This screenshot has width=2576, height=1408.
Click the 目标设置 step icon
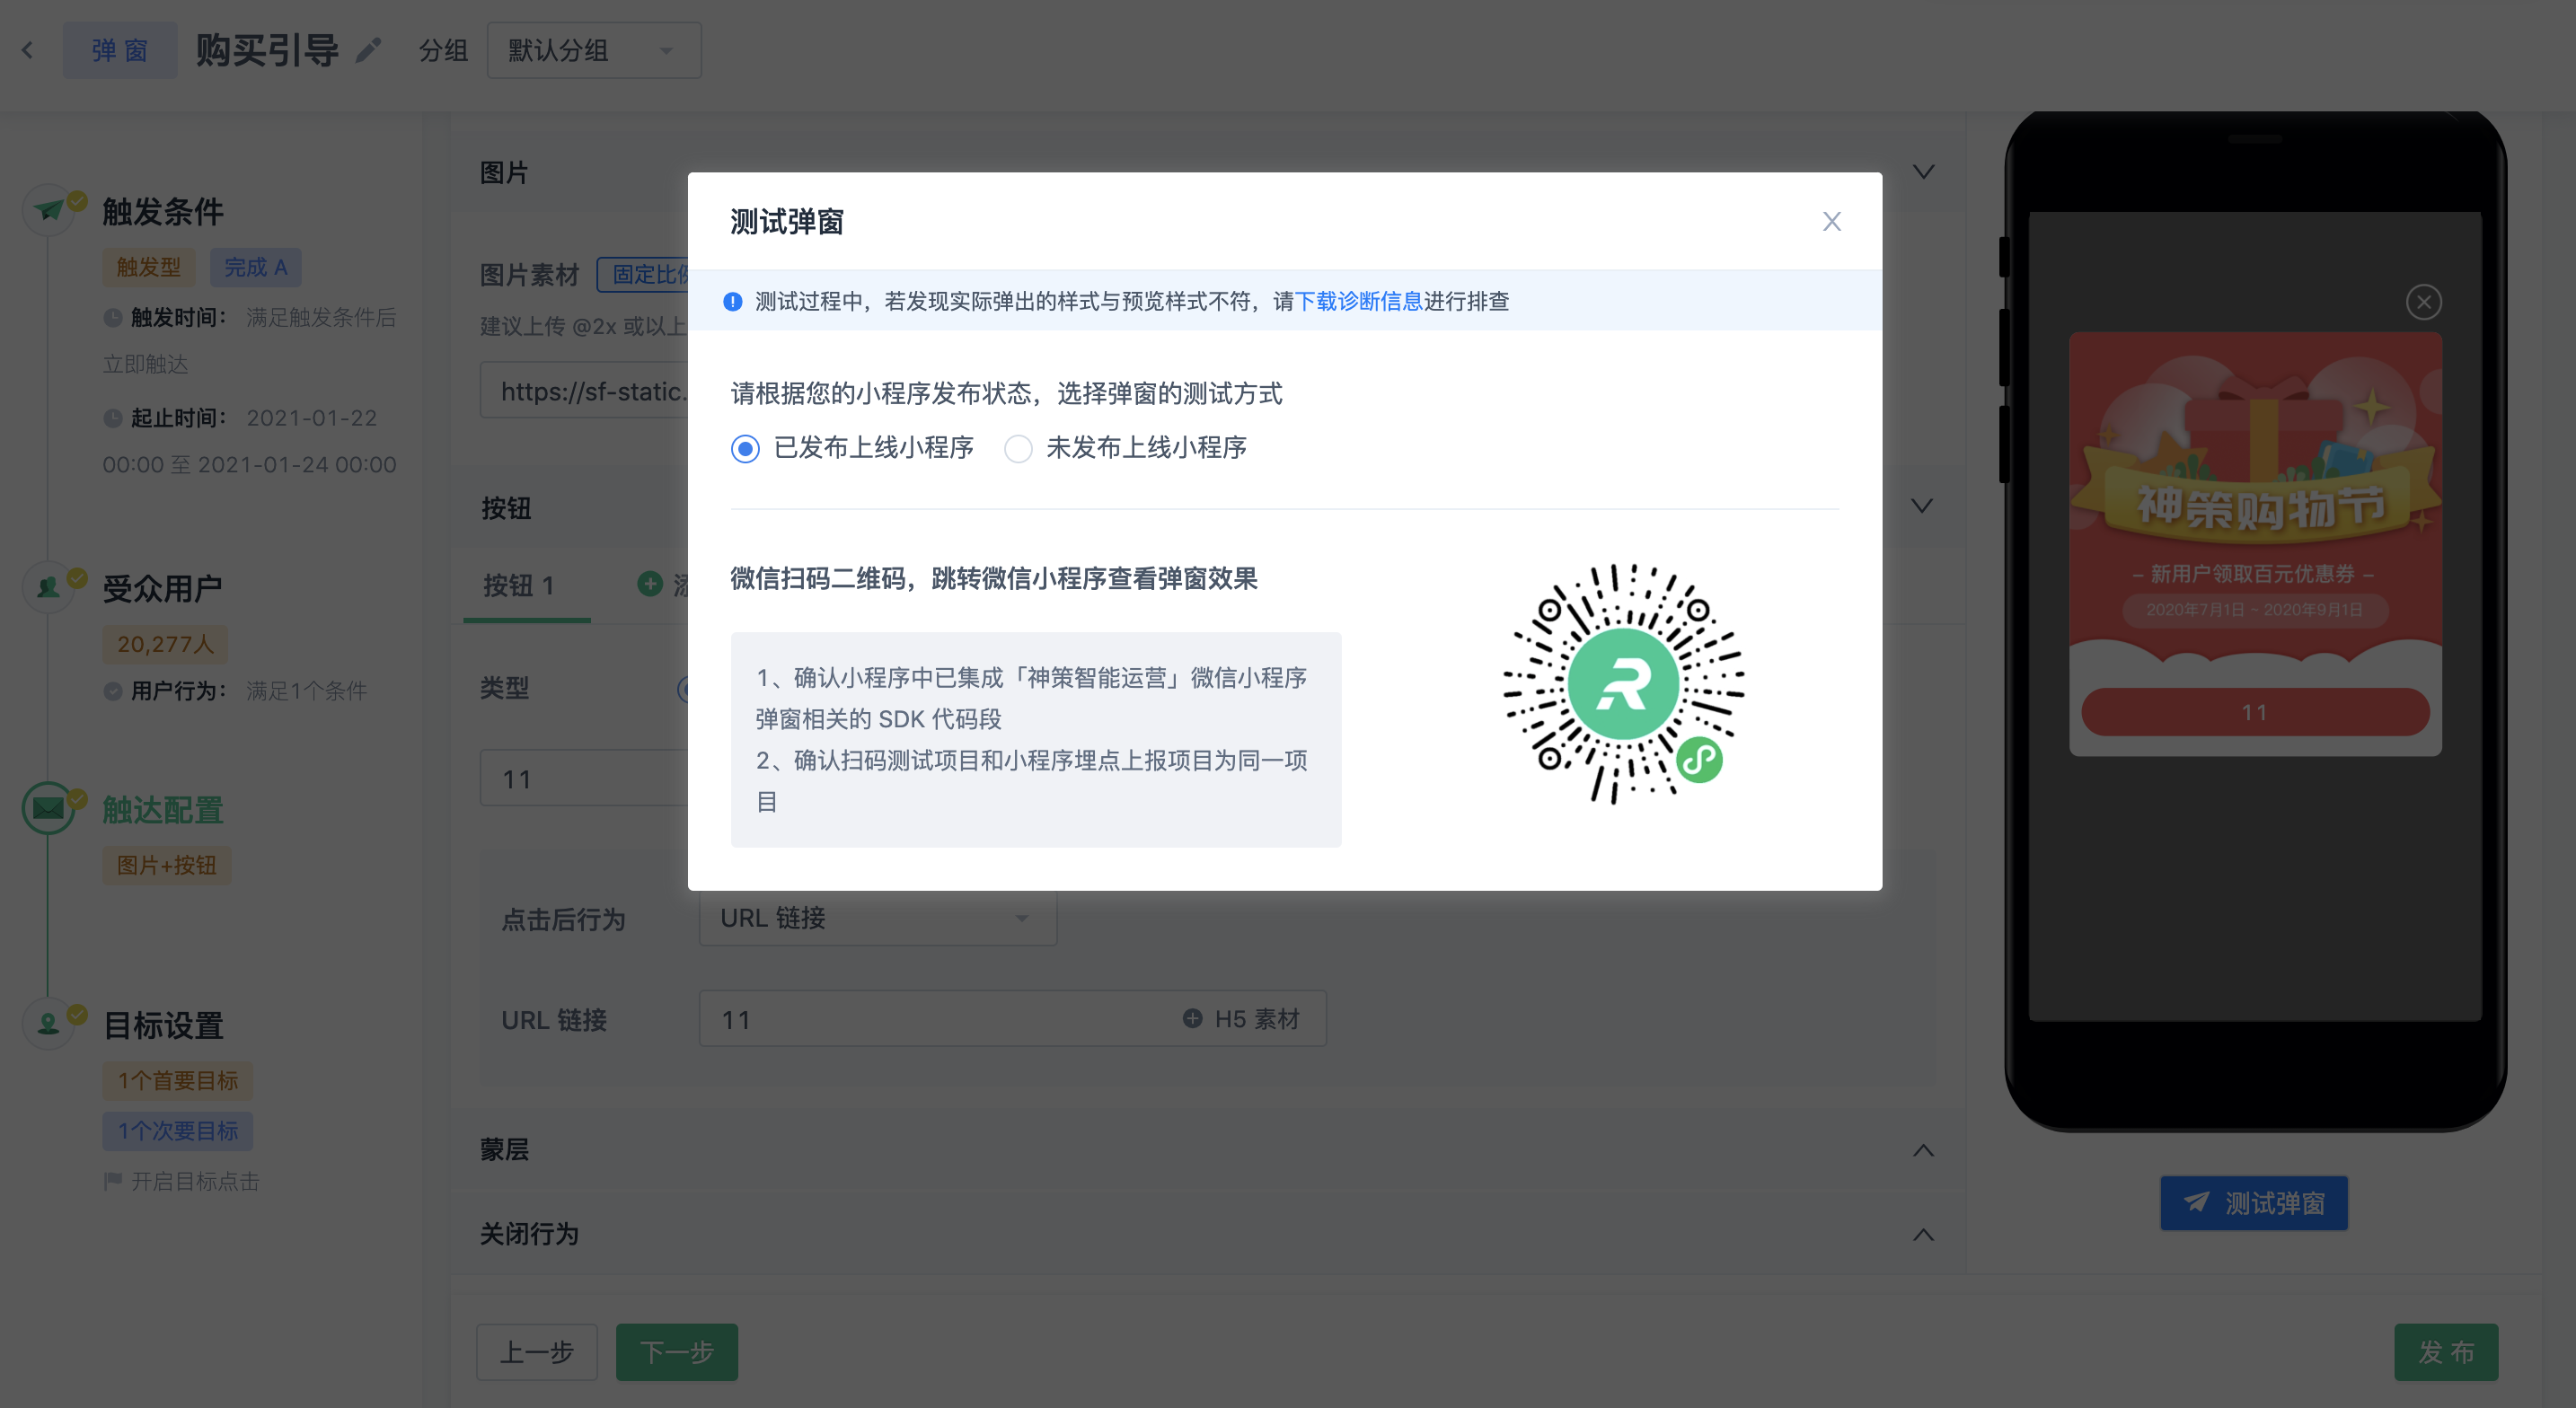[x=48, y=1023]
